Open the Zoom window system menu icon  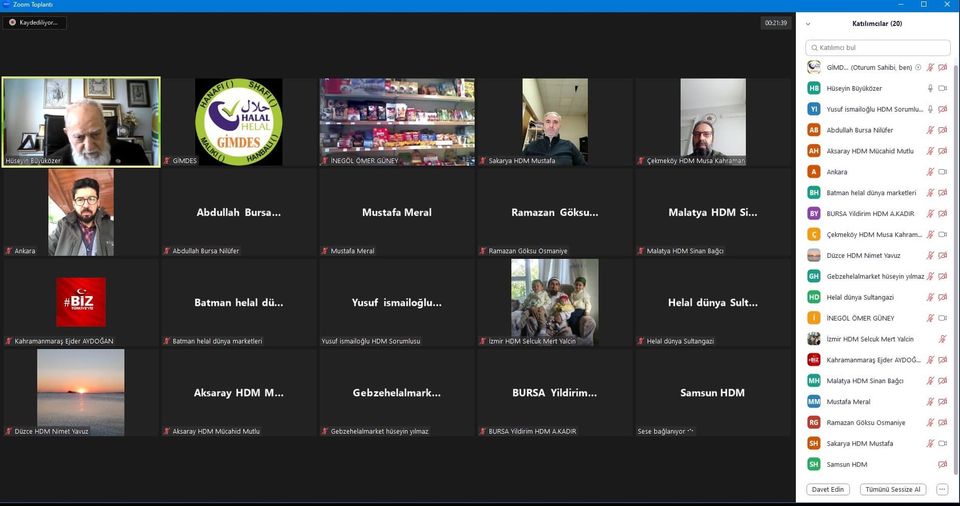coord(6,5)
